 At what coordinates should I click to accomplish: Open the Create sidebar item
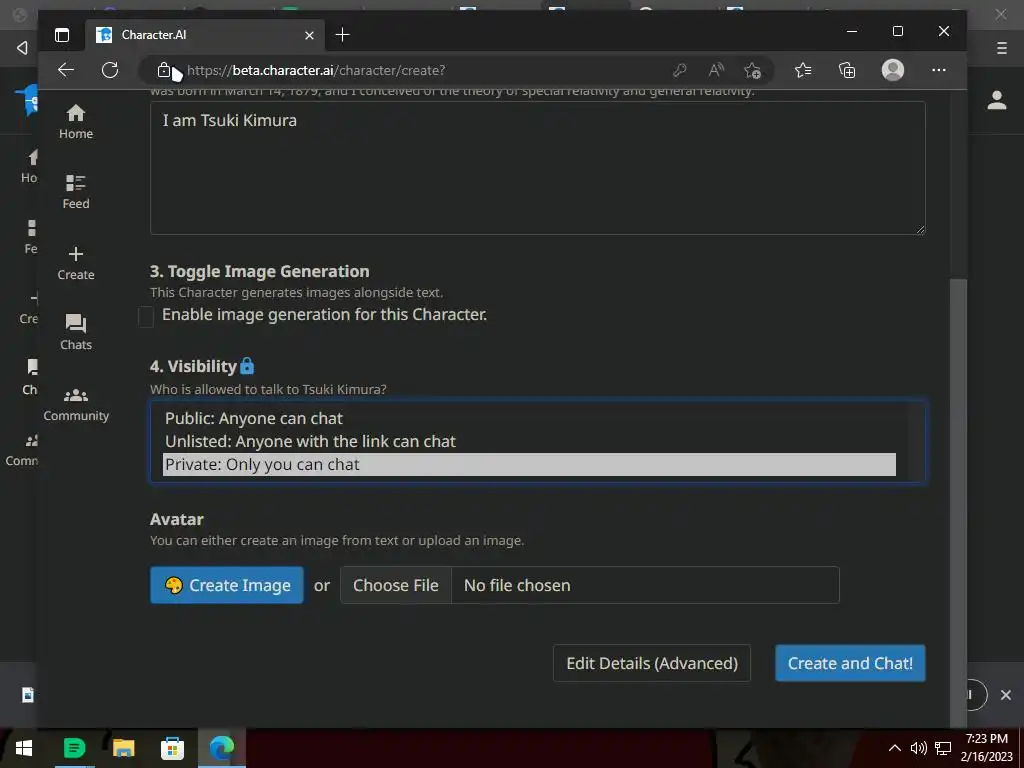pos(76,263)
